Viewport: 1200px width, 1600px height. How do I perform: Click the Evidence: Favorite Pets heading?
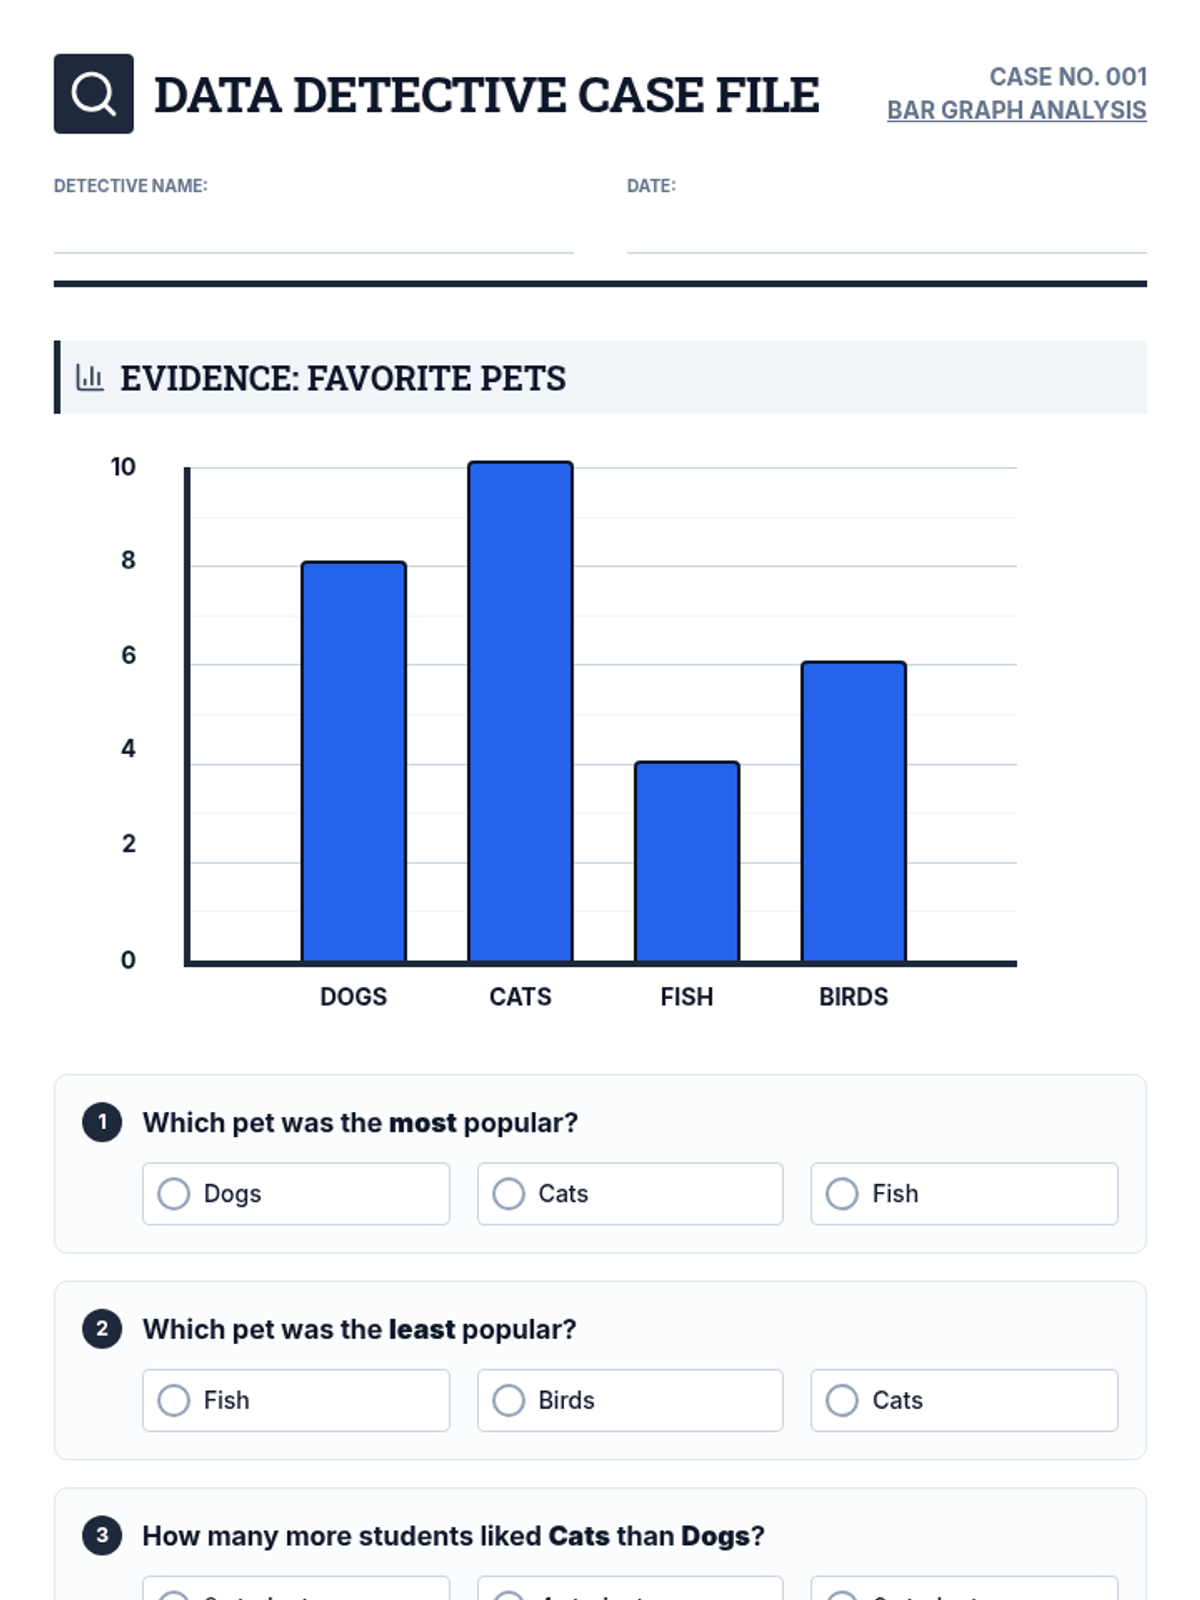(343, 378)
